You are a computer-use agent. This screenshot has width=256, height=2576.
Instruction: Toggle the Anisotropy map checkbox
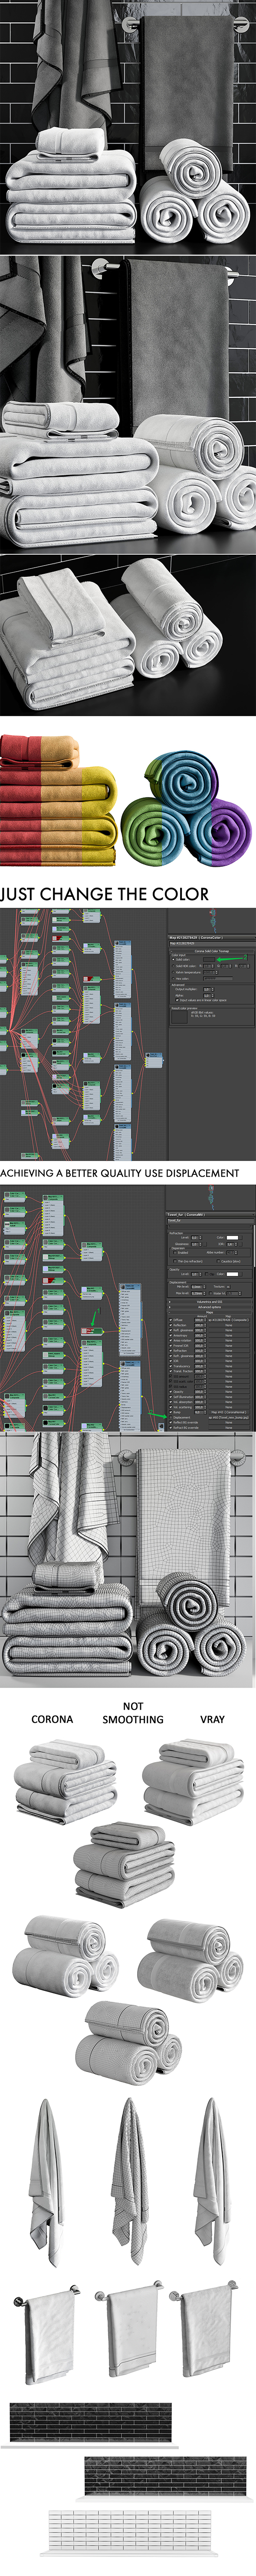[171, 1336]
